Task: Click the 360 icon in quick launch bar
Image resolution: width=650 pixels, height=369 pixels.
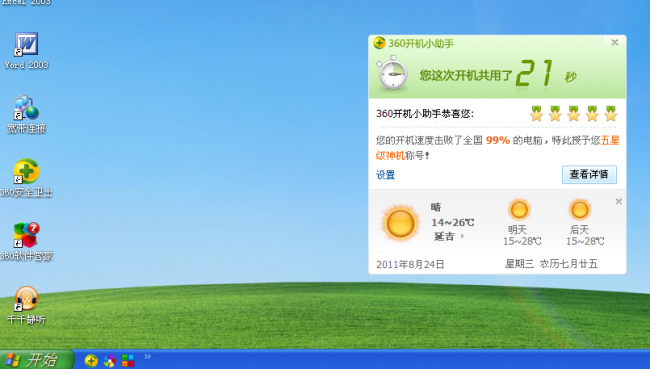Action: [x=91, y=360]
